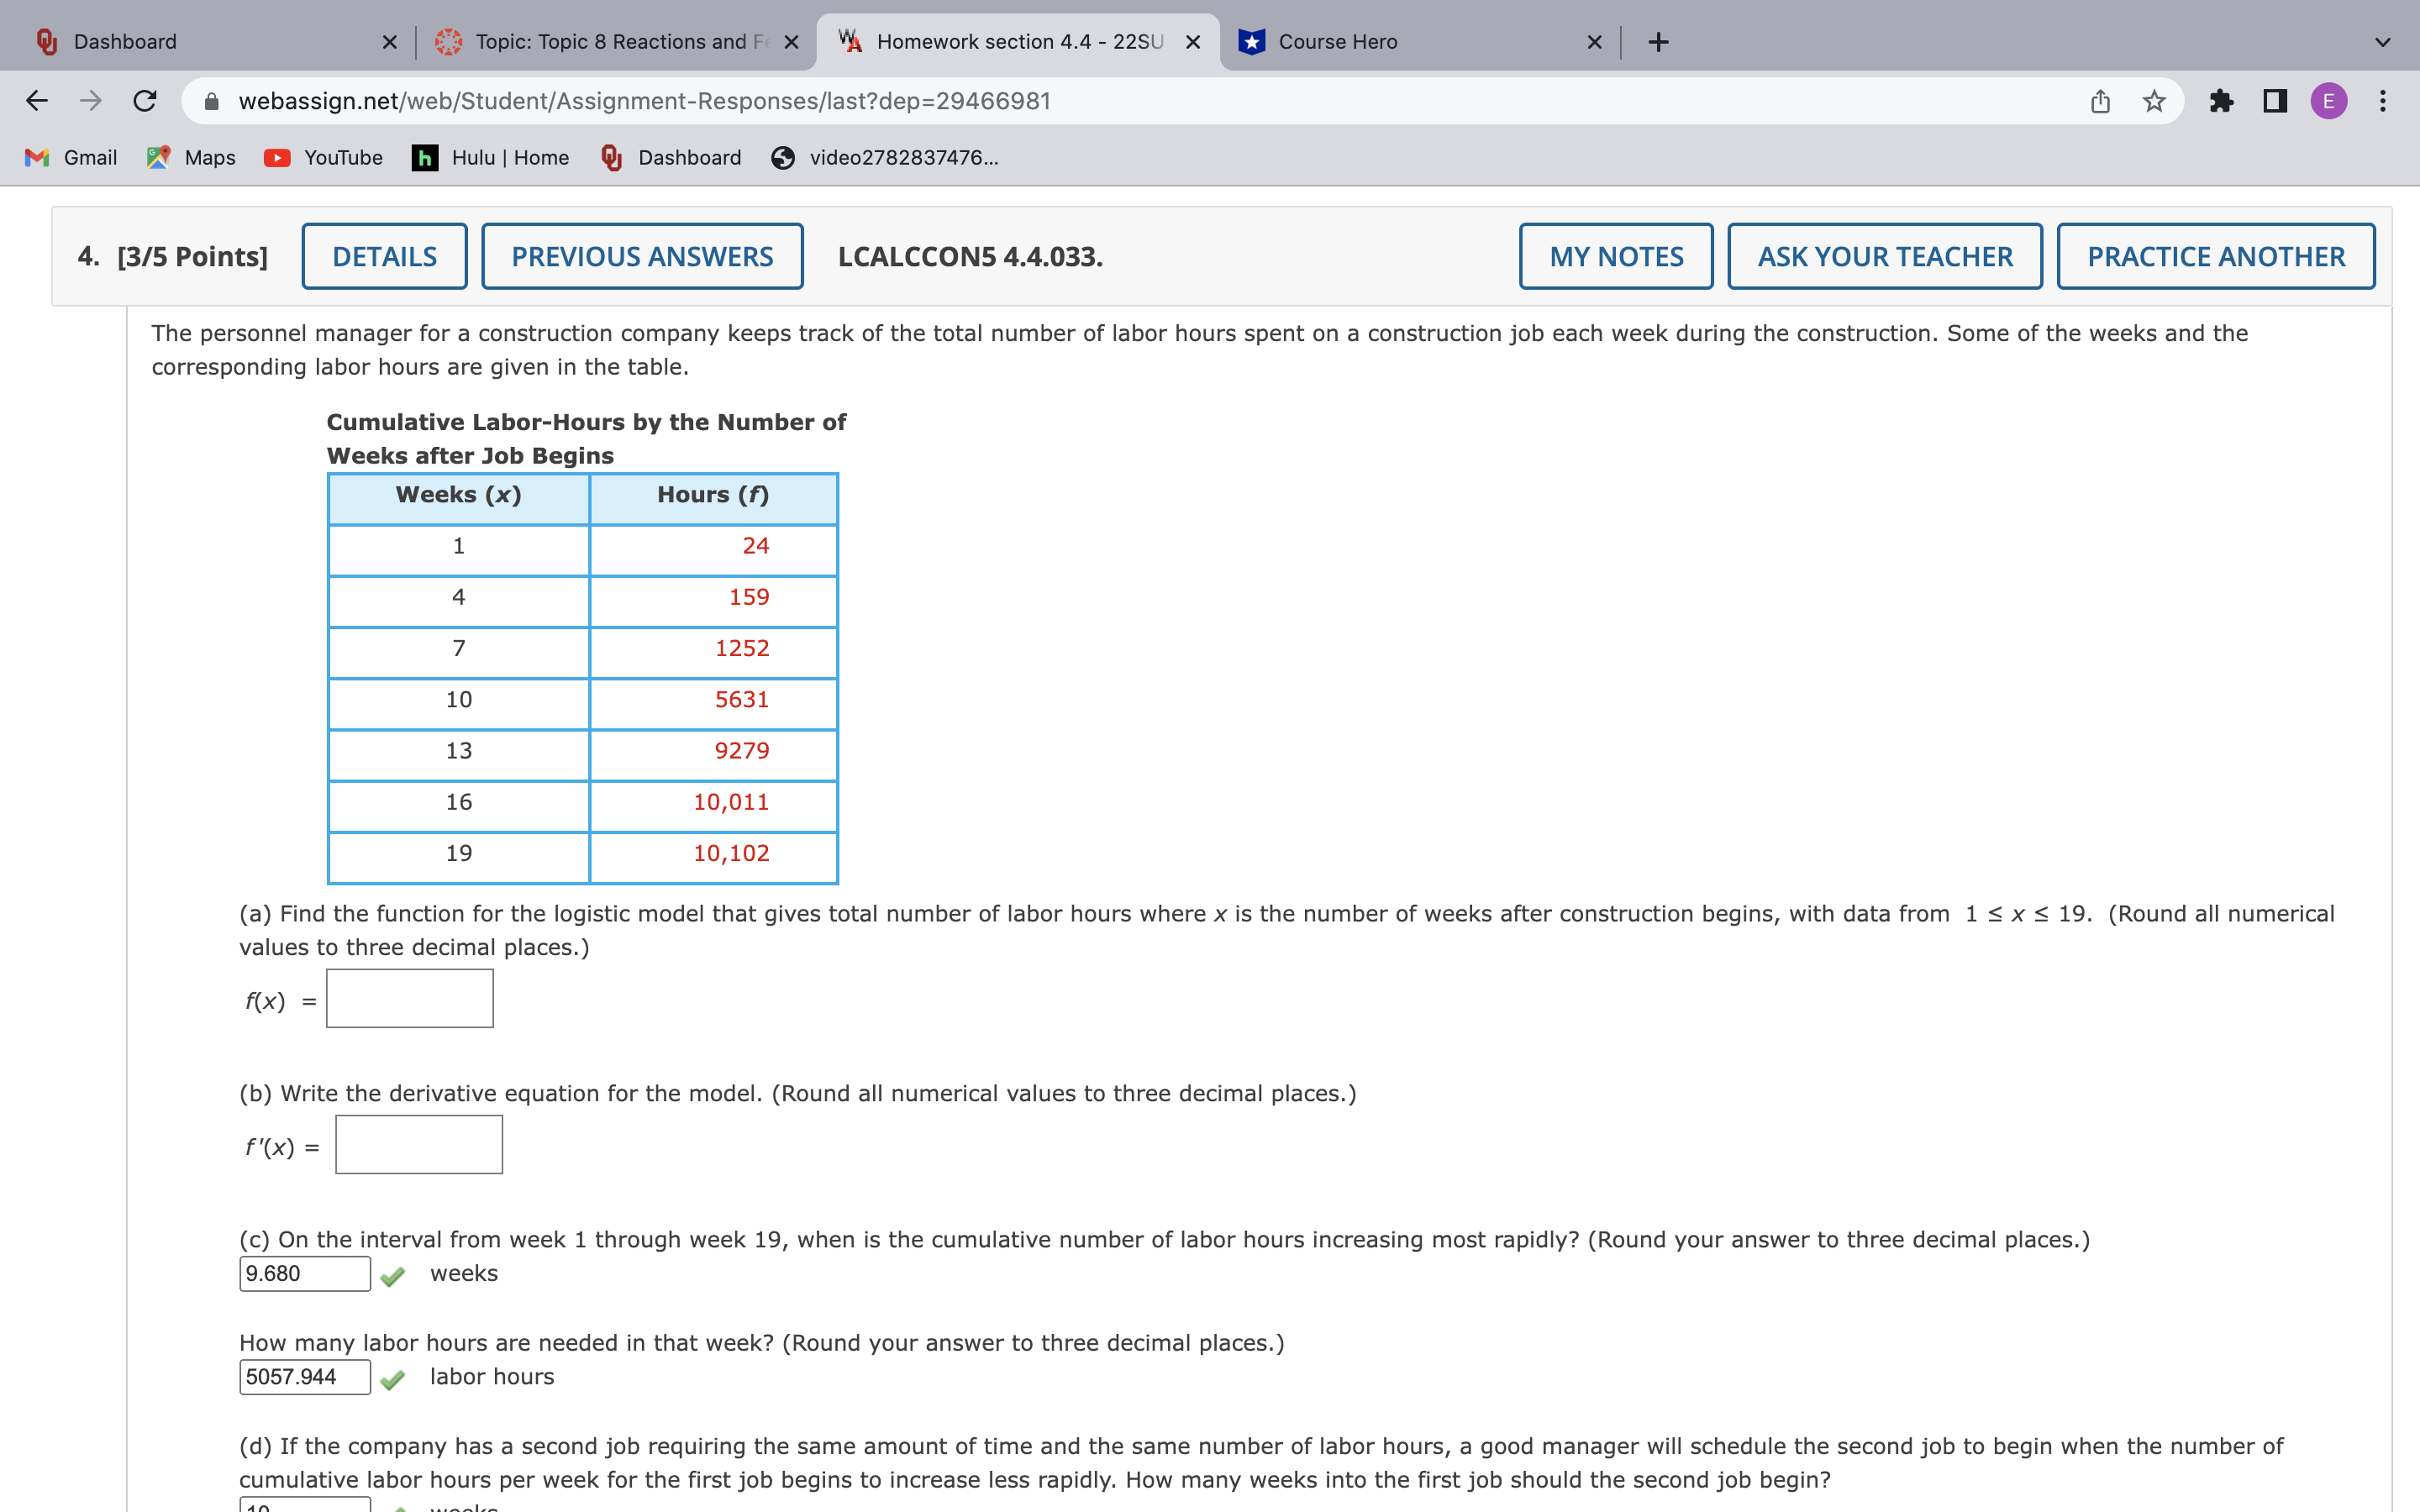
Task: Open the extensions puzzle icon
Action: [2221, 101]
